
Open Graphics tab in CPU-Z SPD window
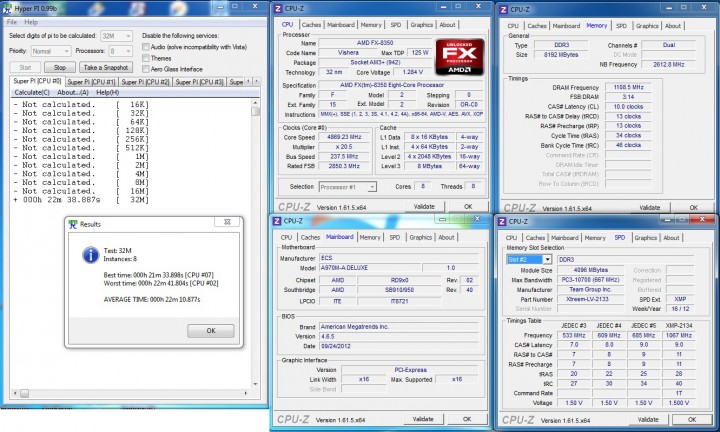(x=646, y=238)
